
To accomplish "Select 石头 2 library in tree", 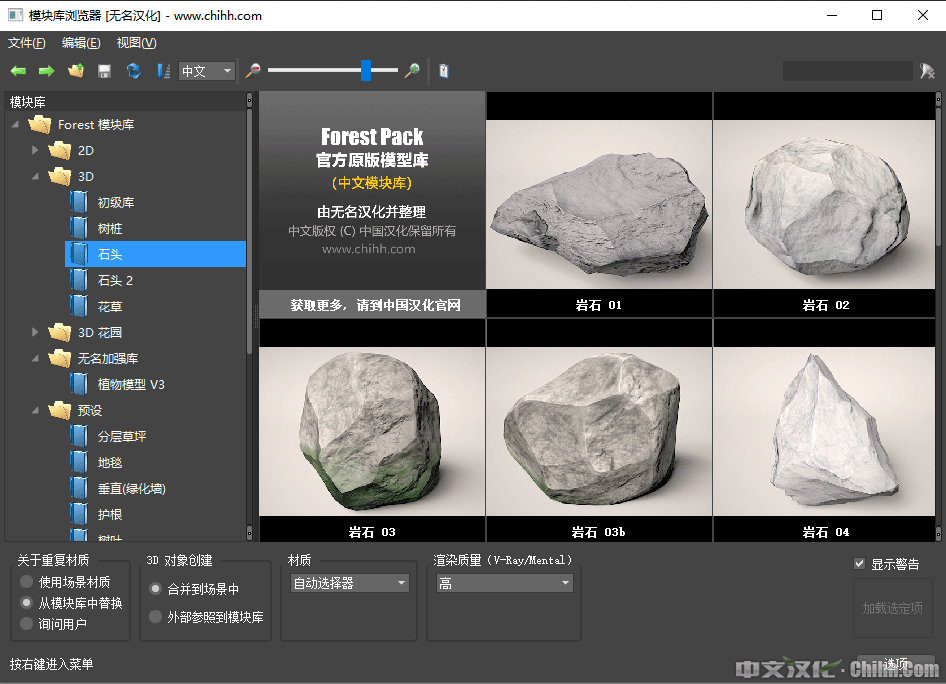I will pos(115,280).
